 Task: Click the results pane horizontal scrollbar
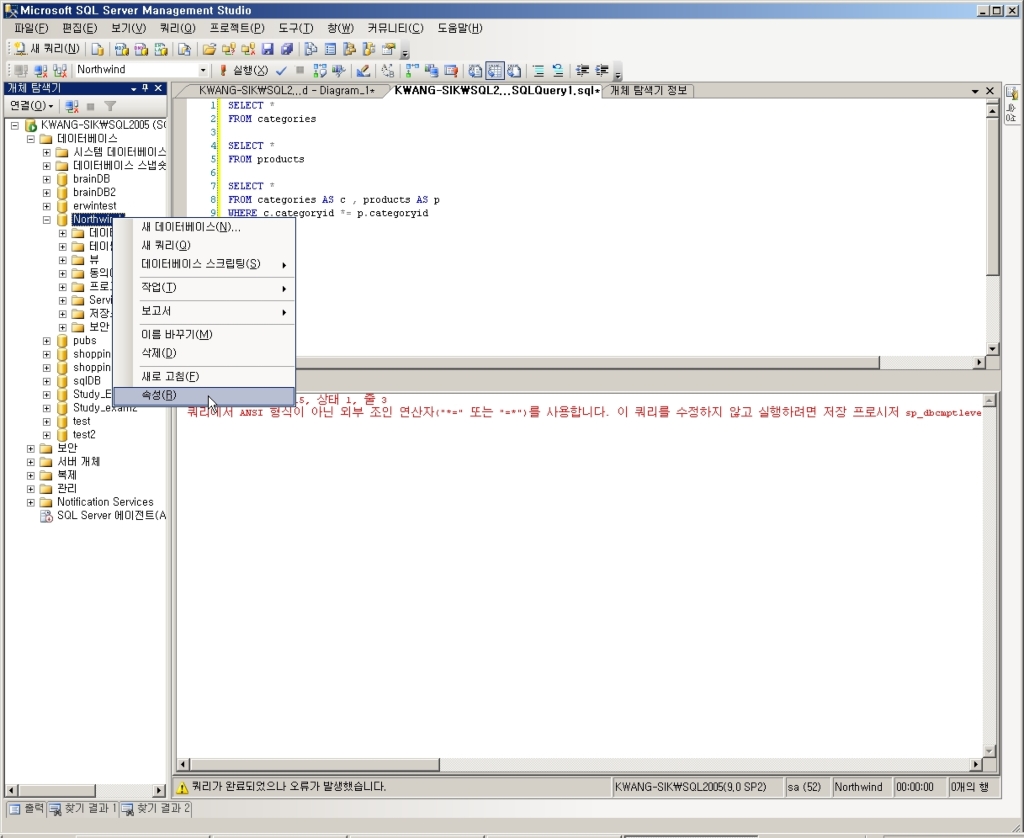(579, 764)
